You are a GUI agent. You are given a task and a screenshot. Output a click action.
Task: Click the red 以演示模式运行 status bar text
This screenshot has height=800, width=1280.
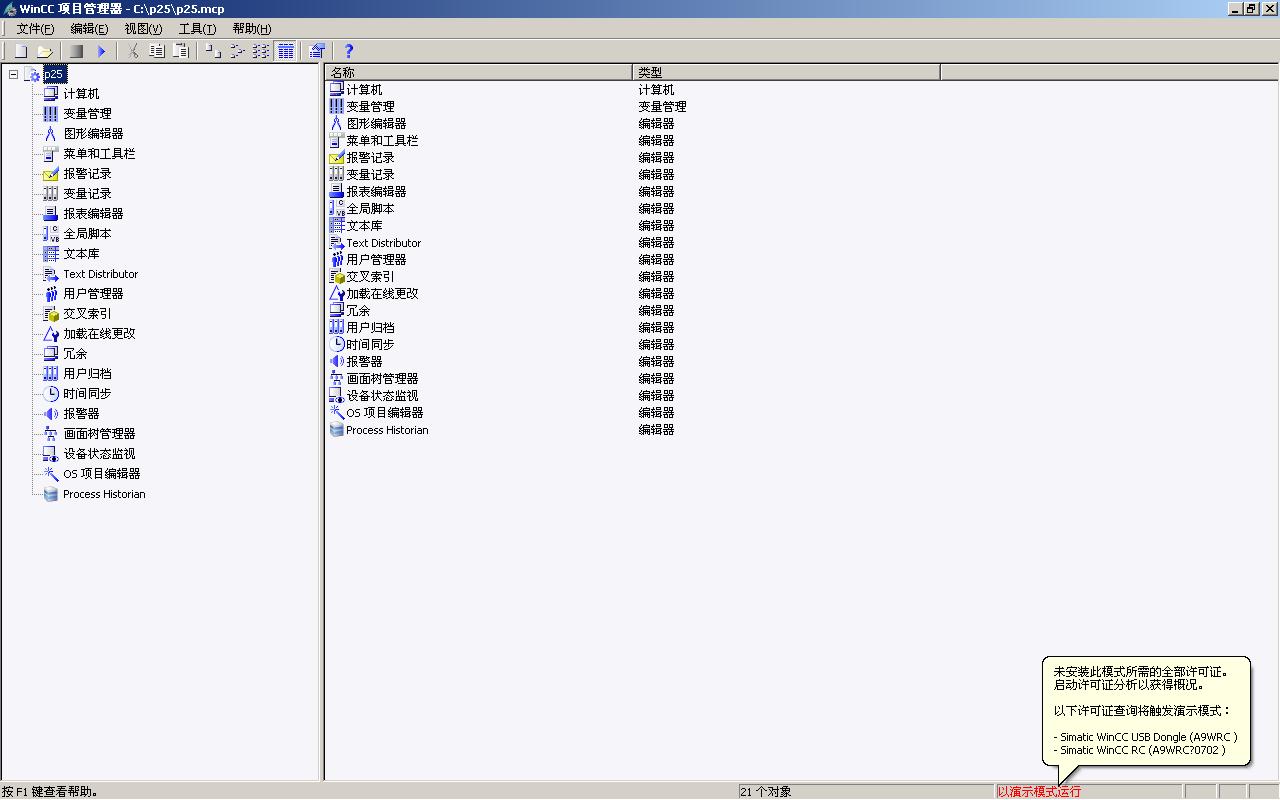pyautogui.click(x=1039, y=792)
